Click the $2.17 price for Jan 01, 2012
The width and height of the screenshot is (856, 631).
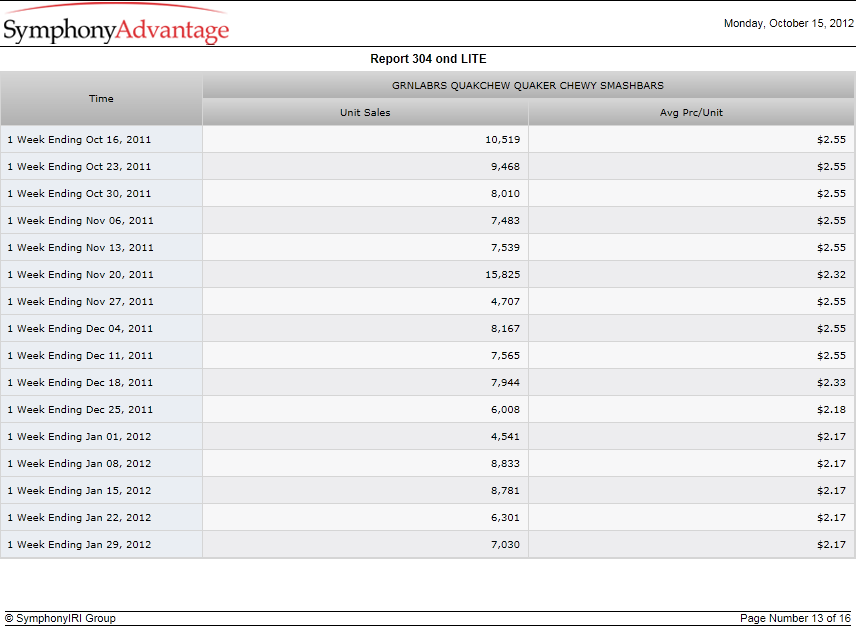(831, 437)
